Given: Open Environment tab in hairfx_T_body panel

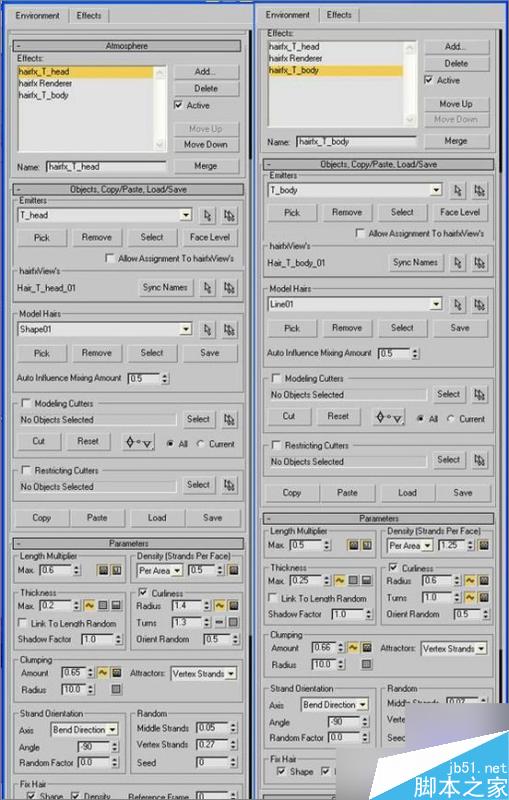Looking at the screenshot, I should [x=287, y=15].
